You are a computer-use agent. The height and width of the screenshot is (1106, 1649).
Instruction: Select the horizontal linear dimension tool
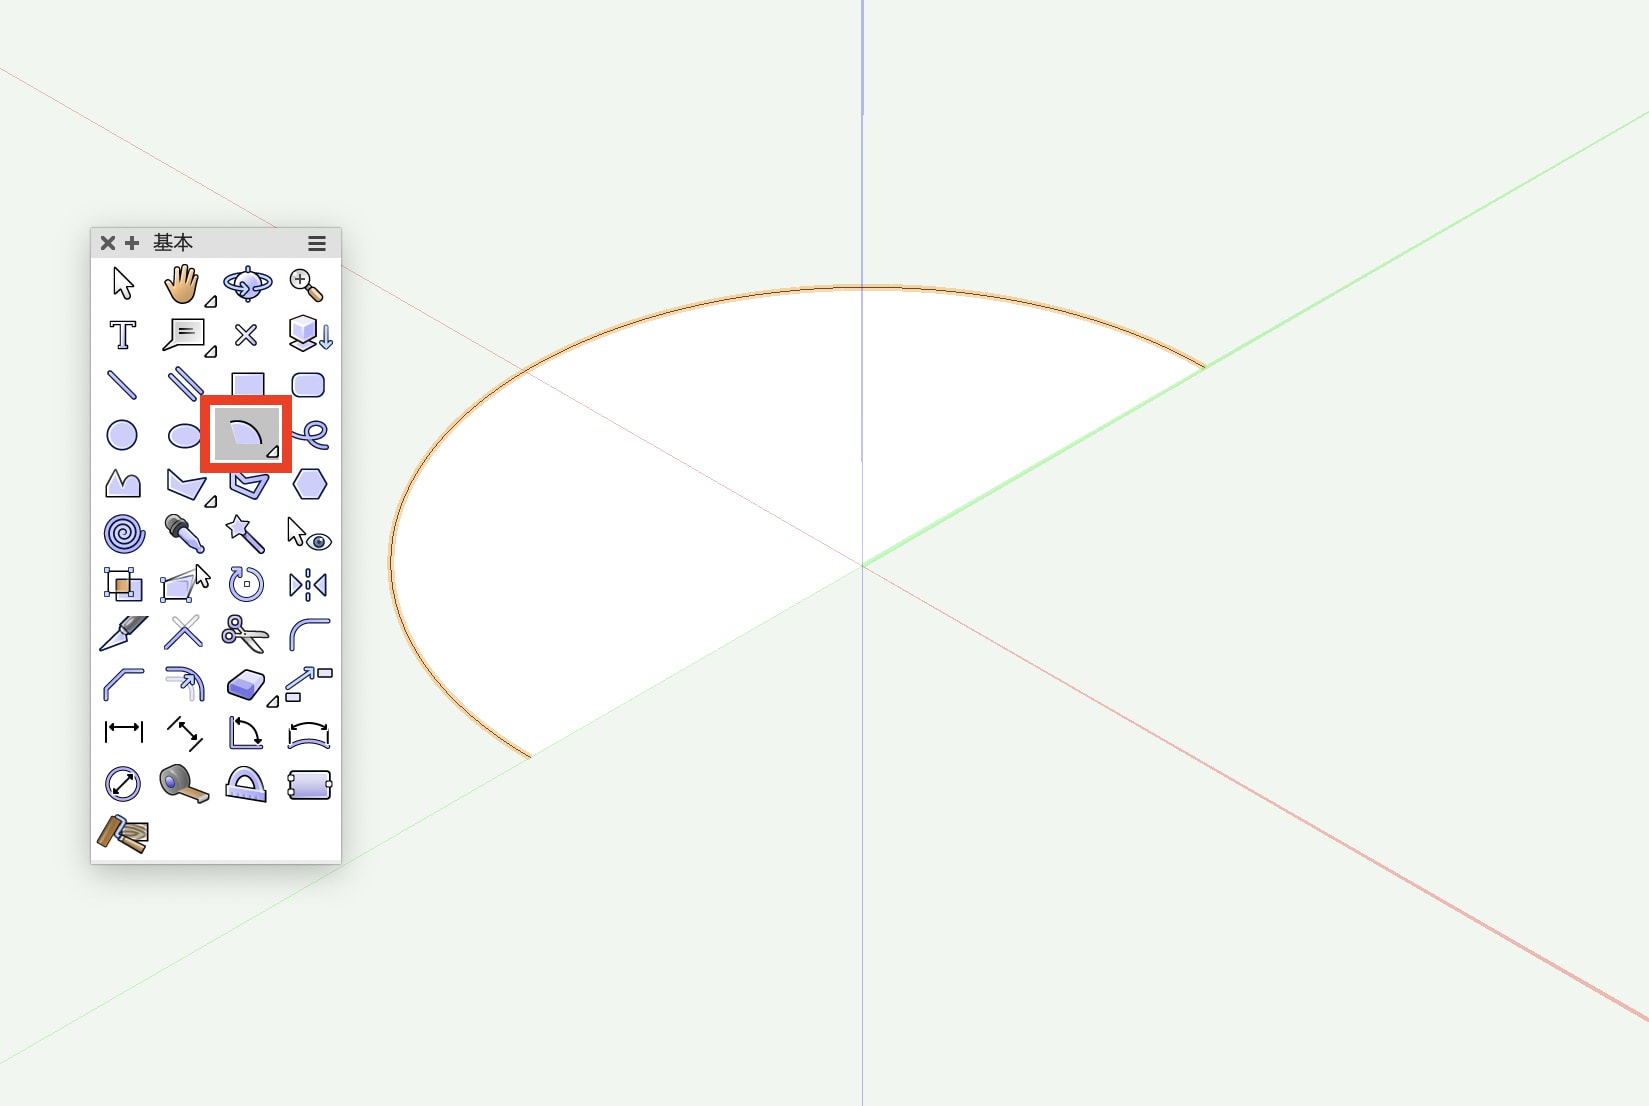pyautogui.click(x=124, y=732)
